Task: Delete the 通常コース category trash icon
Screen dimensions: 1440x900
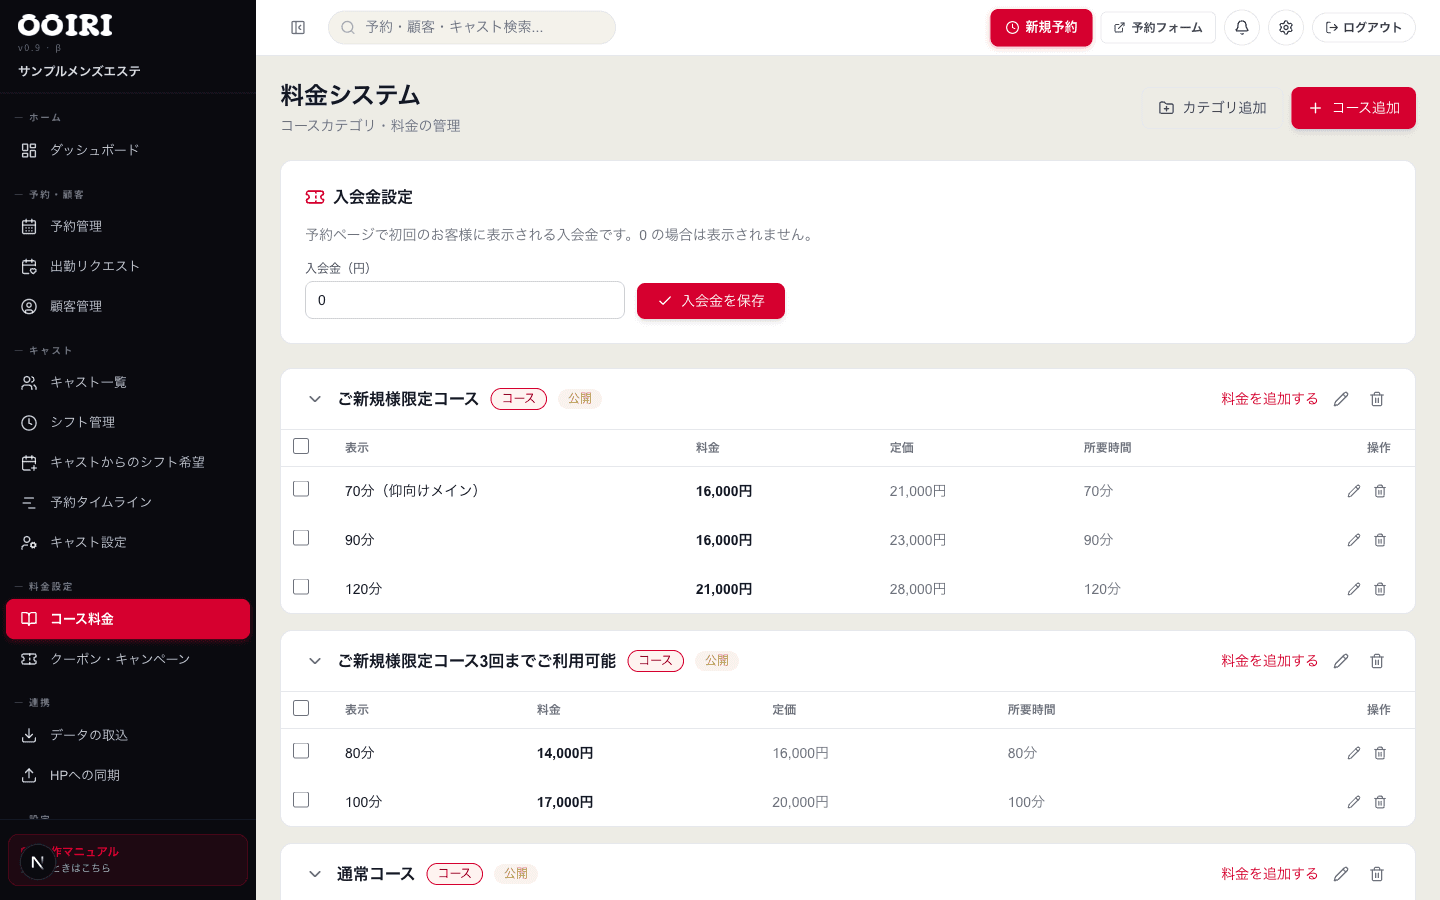Action: pos(1377,874)
